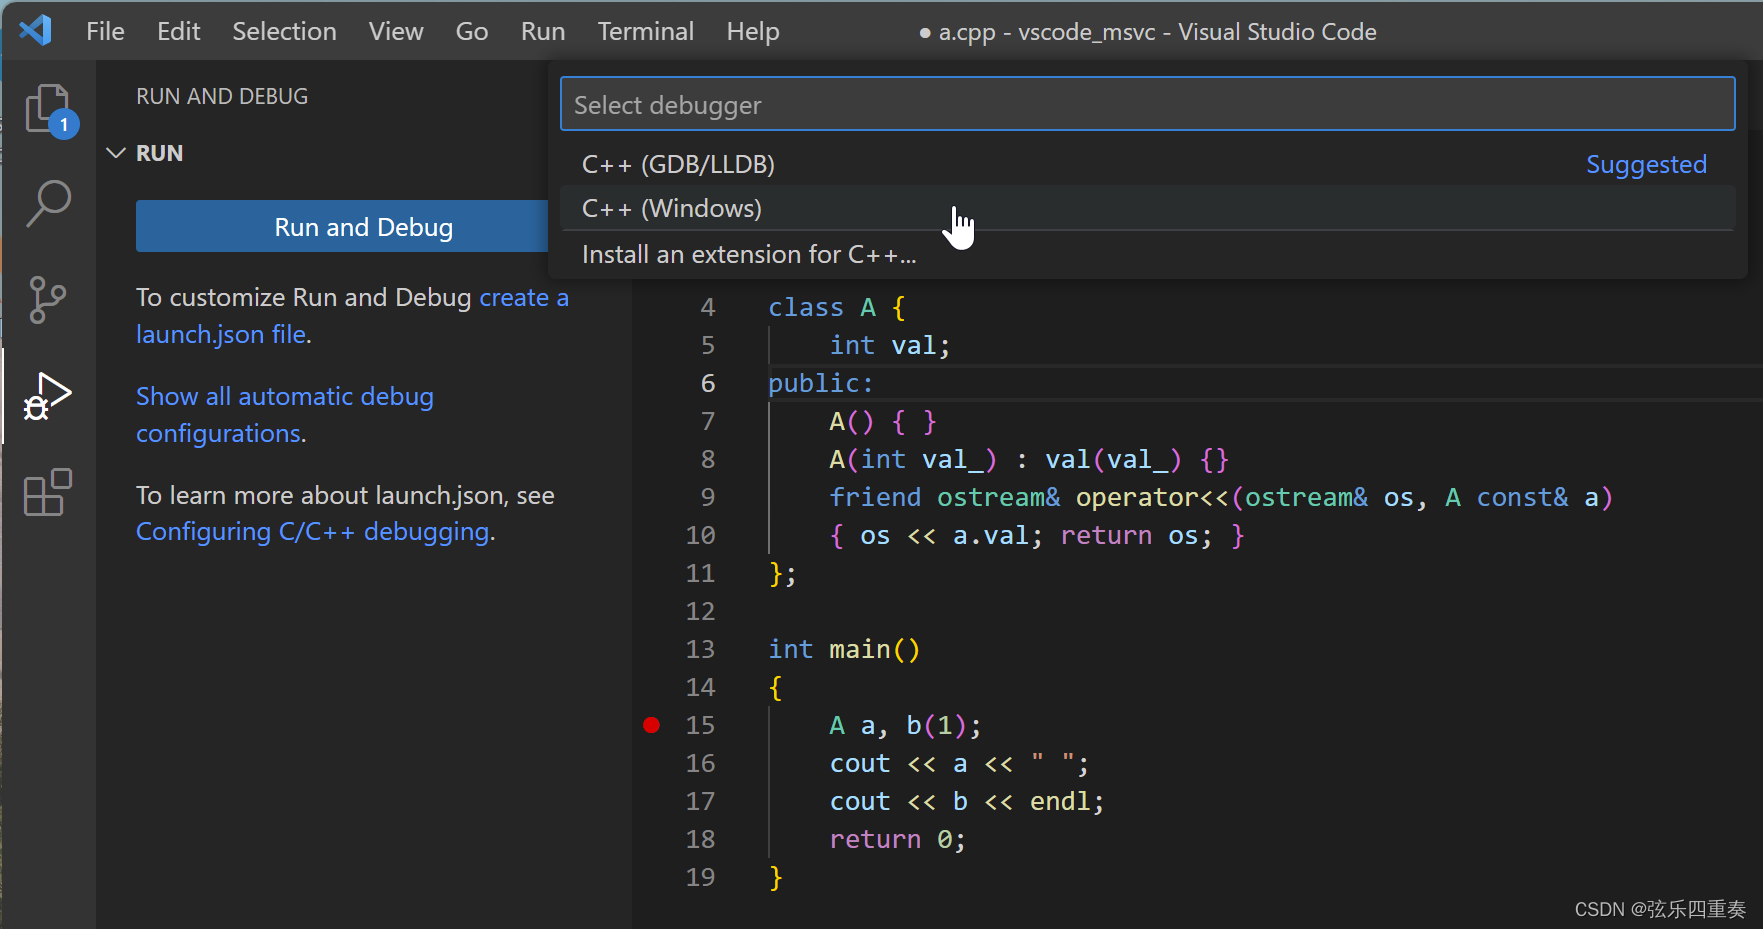Click the VS Code logo icon

coord(36,31)
